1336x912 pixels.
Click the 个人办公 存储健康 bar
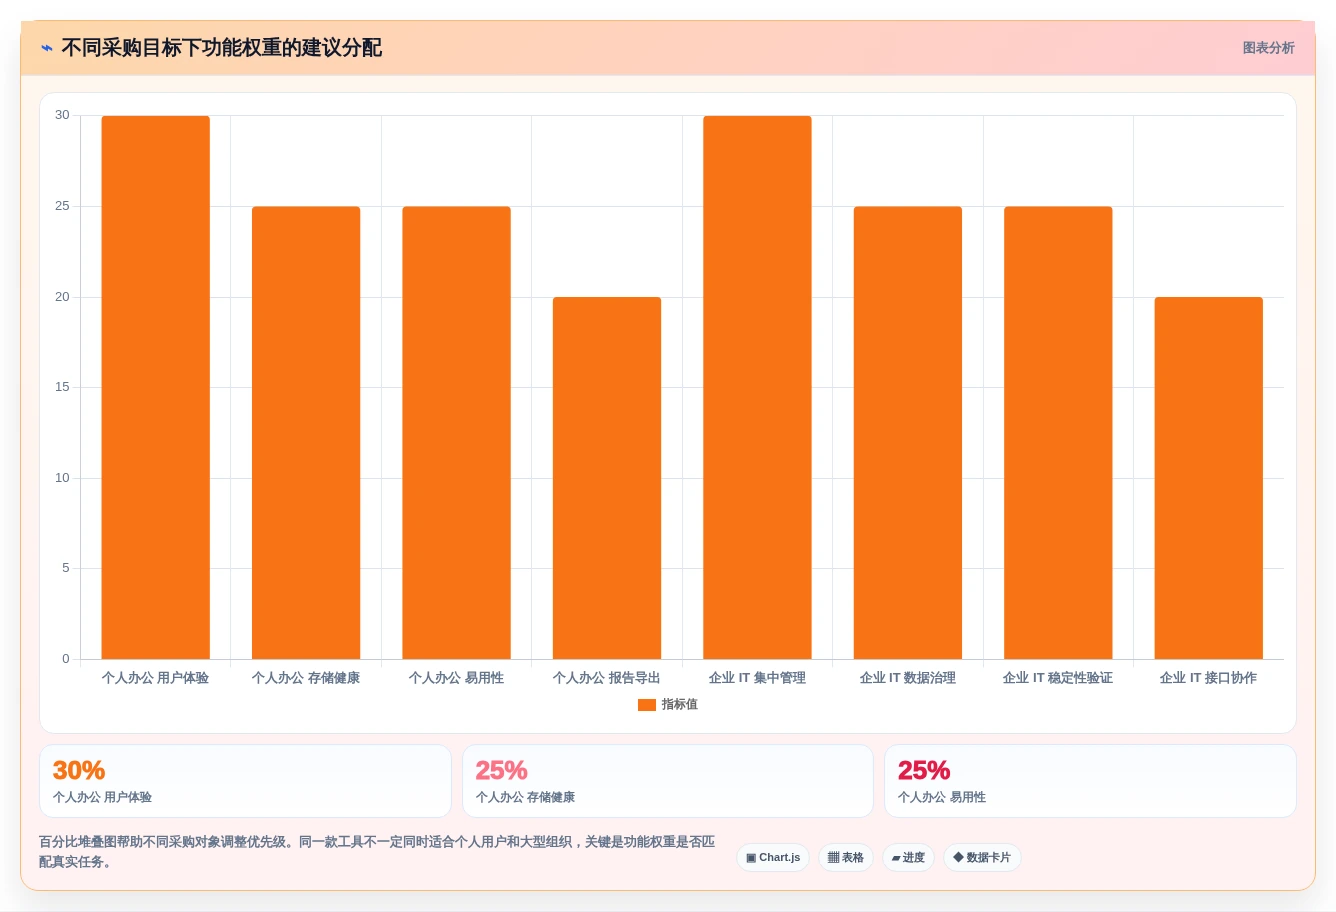(x=306, y=433)
